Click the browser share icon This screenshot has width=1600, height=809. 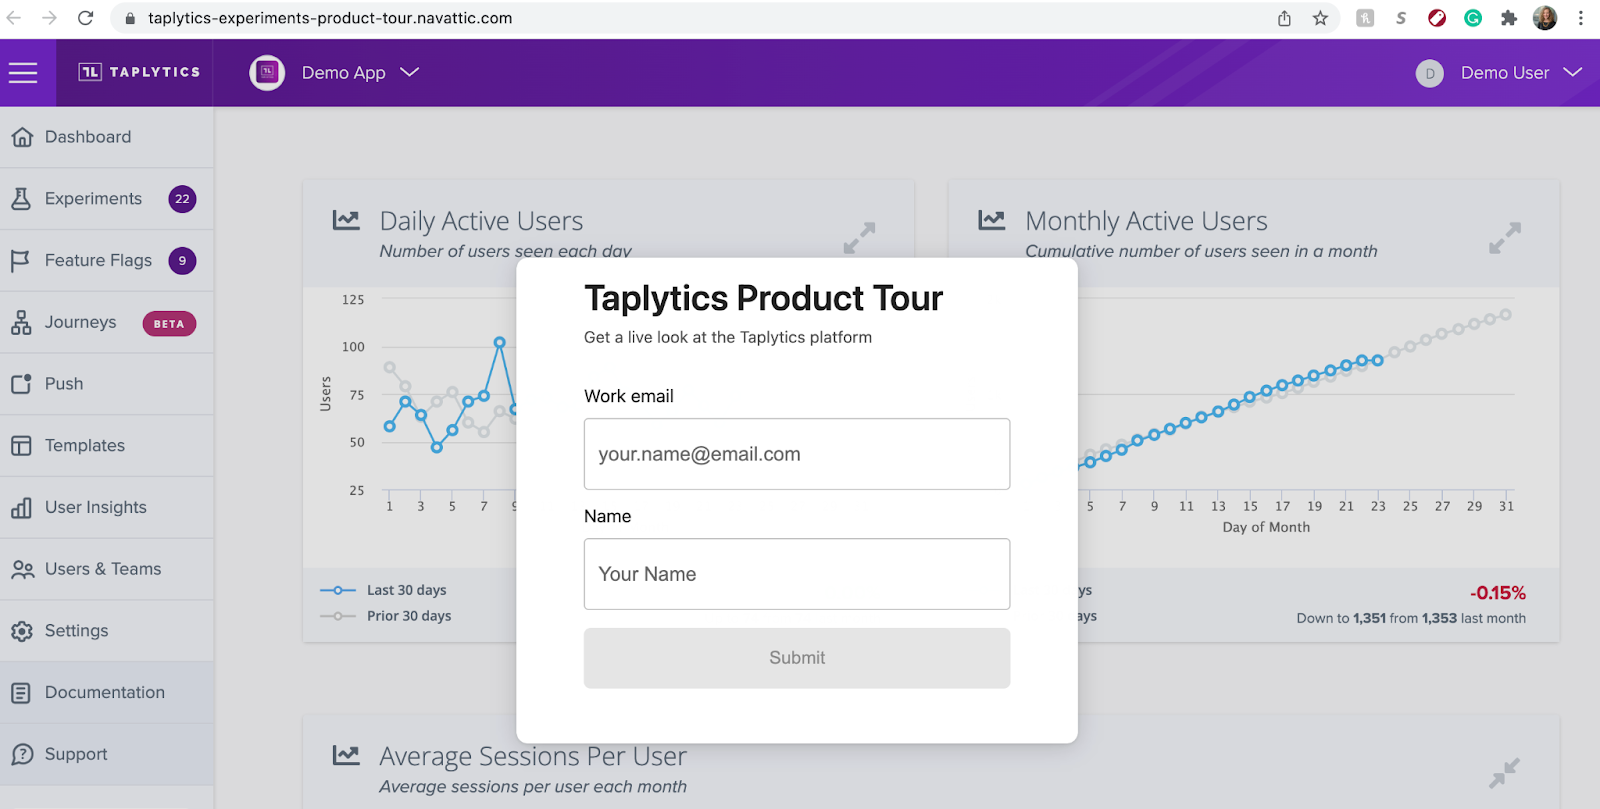[1284, 18]
